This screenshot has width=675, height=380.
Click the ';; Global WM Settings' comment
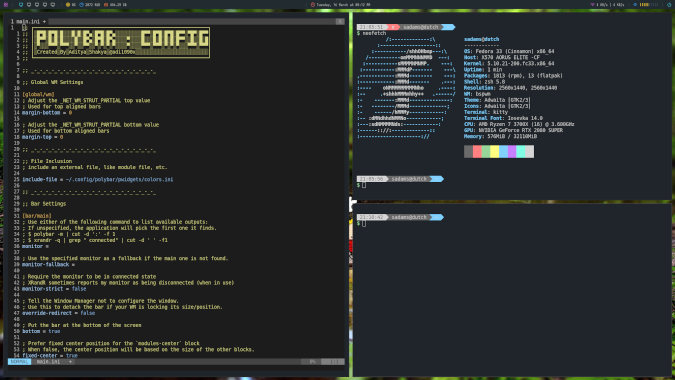point(53,82)
